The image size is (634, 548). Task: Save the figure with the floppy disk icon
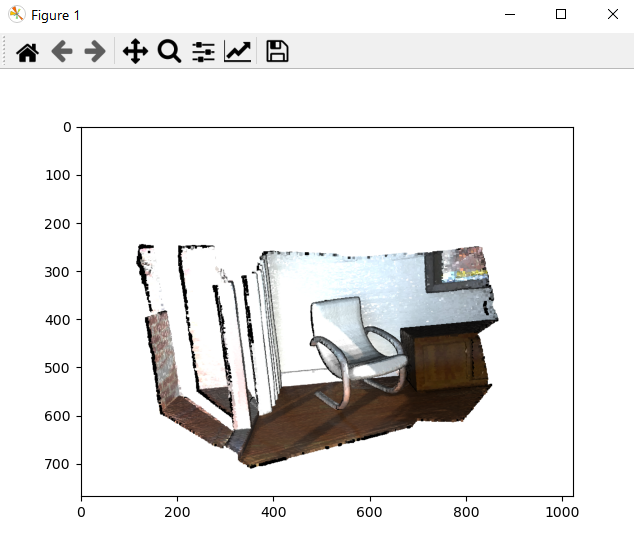(x=277, y=52)
